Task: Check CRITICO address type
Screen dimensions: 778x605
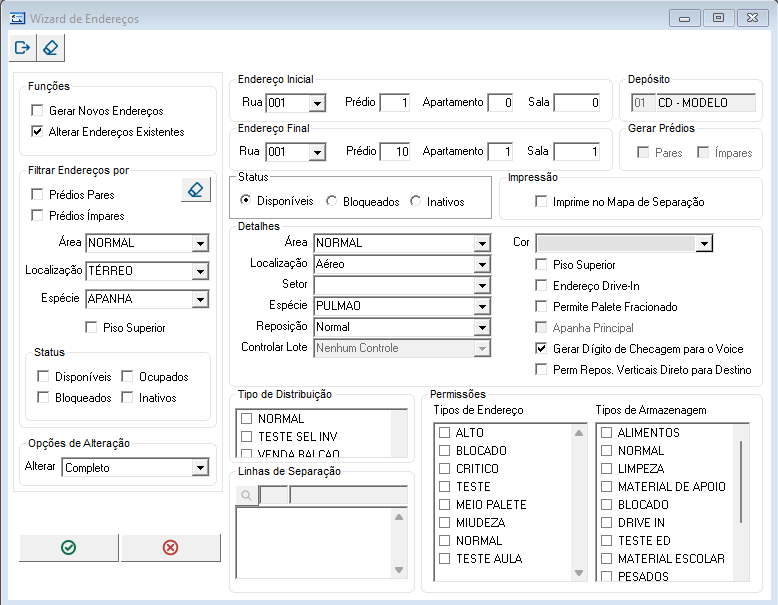Action: click(x=445, y=468)
